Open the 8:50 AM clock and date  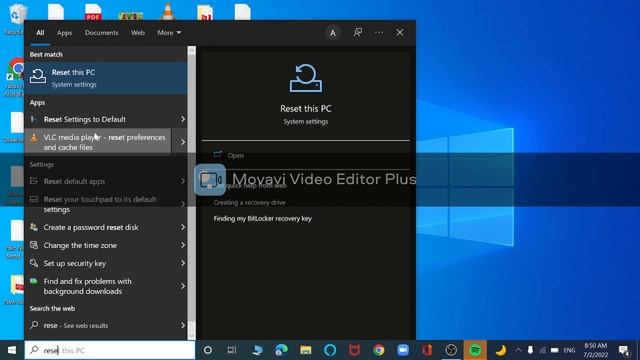pyautogui.click(x=596, y=350)
